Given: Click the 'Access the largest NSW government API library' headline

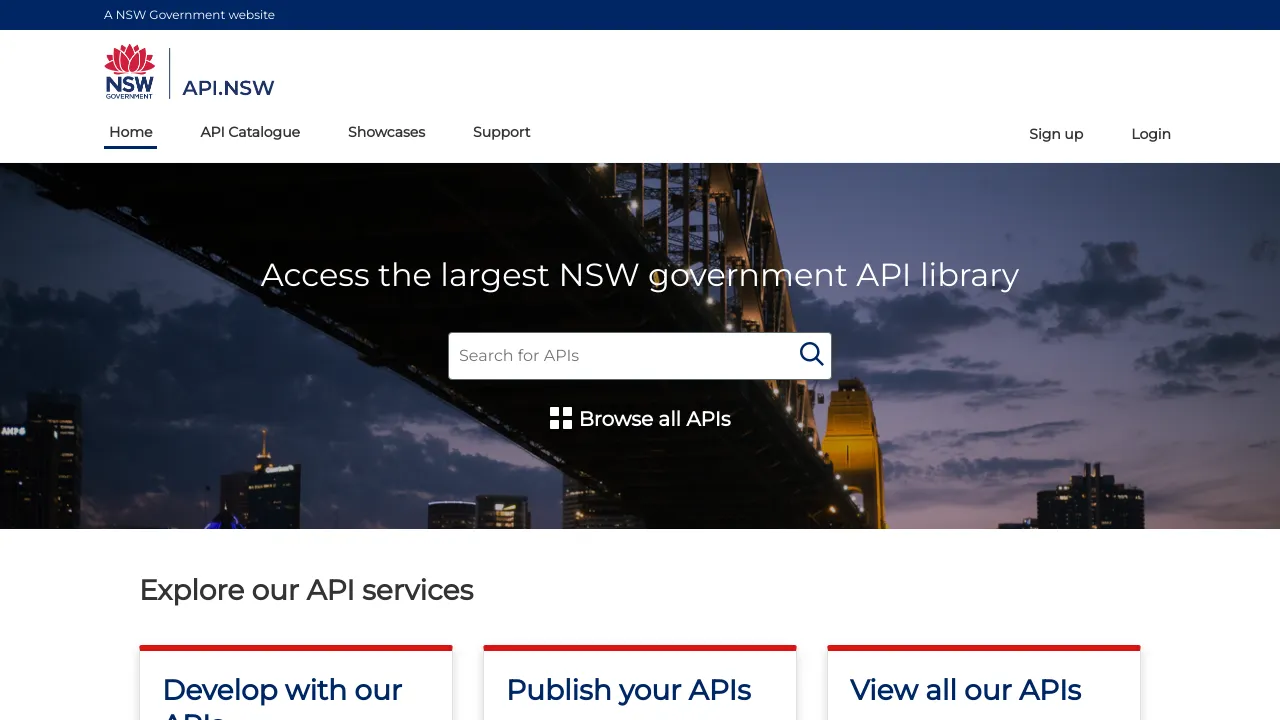Looking at the screenshot, I should 640,274.
